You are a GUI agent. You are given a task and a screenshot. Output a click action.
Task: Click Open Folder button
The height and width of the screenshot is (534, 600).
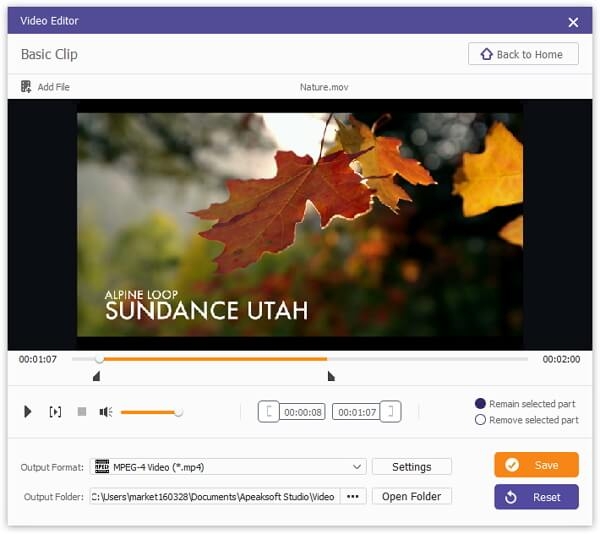pyautogui.click(x=411, y=497)
